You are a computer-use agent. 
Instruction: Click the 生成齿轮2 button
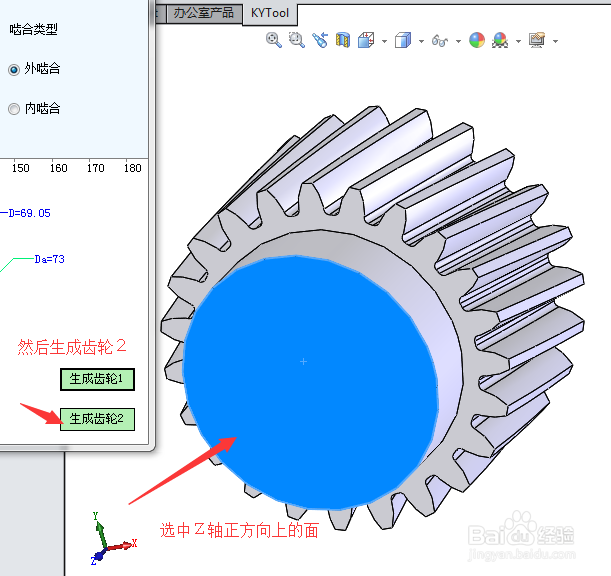pyautogui.click(x=97, y=419)
